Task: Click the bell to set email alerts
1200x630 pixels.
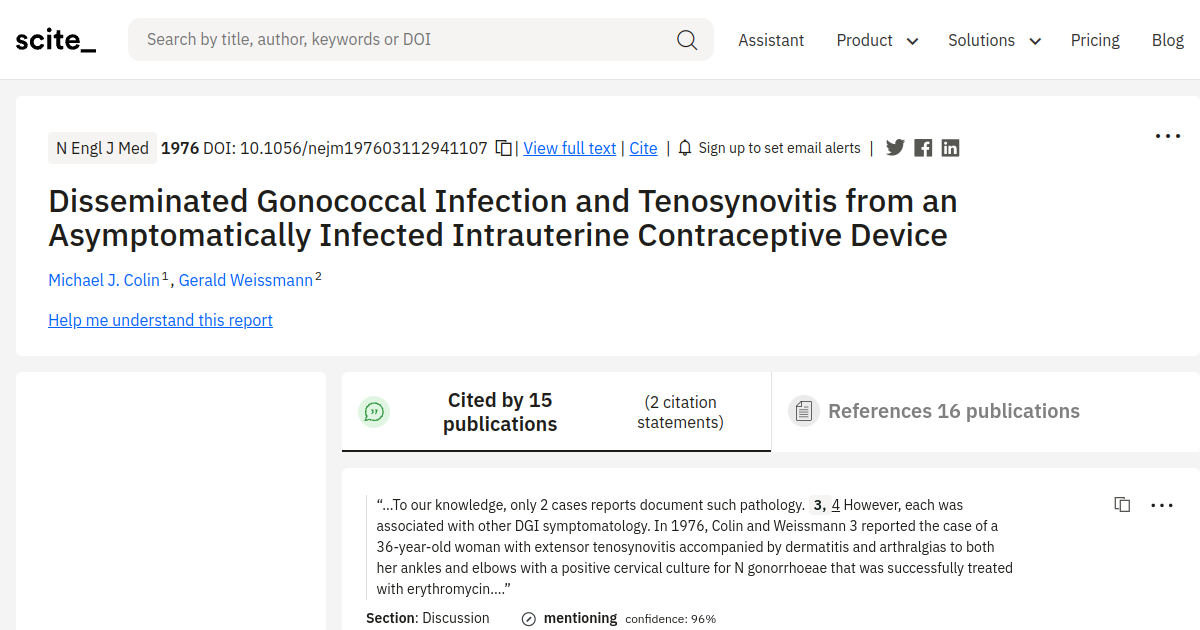Action: pos(684,147)
